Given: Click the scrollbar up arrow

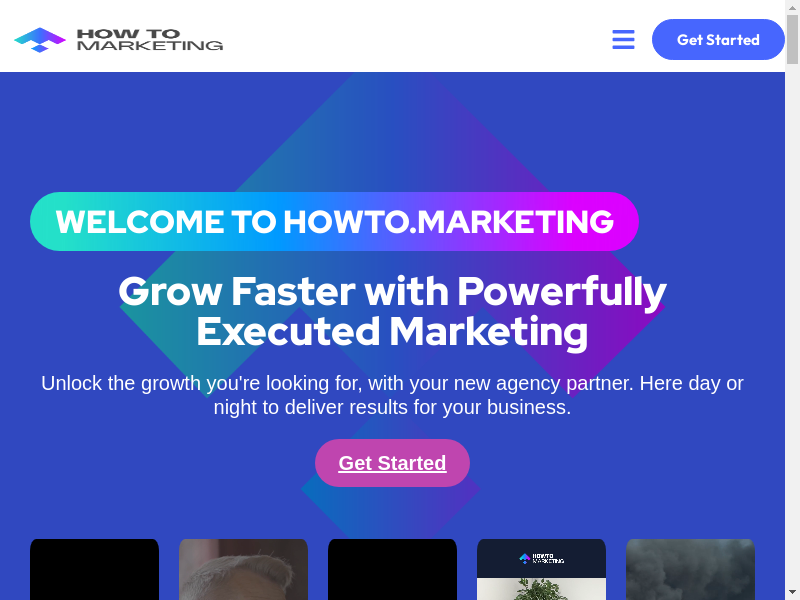Looking at the screenshot, I should pos(792,6).
